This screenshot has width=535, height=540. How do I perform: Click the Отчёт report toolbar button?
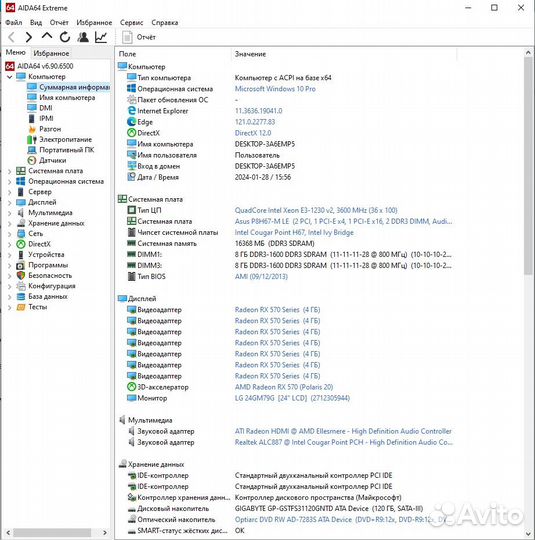coord(138,37)
